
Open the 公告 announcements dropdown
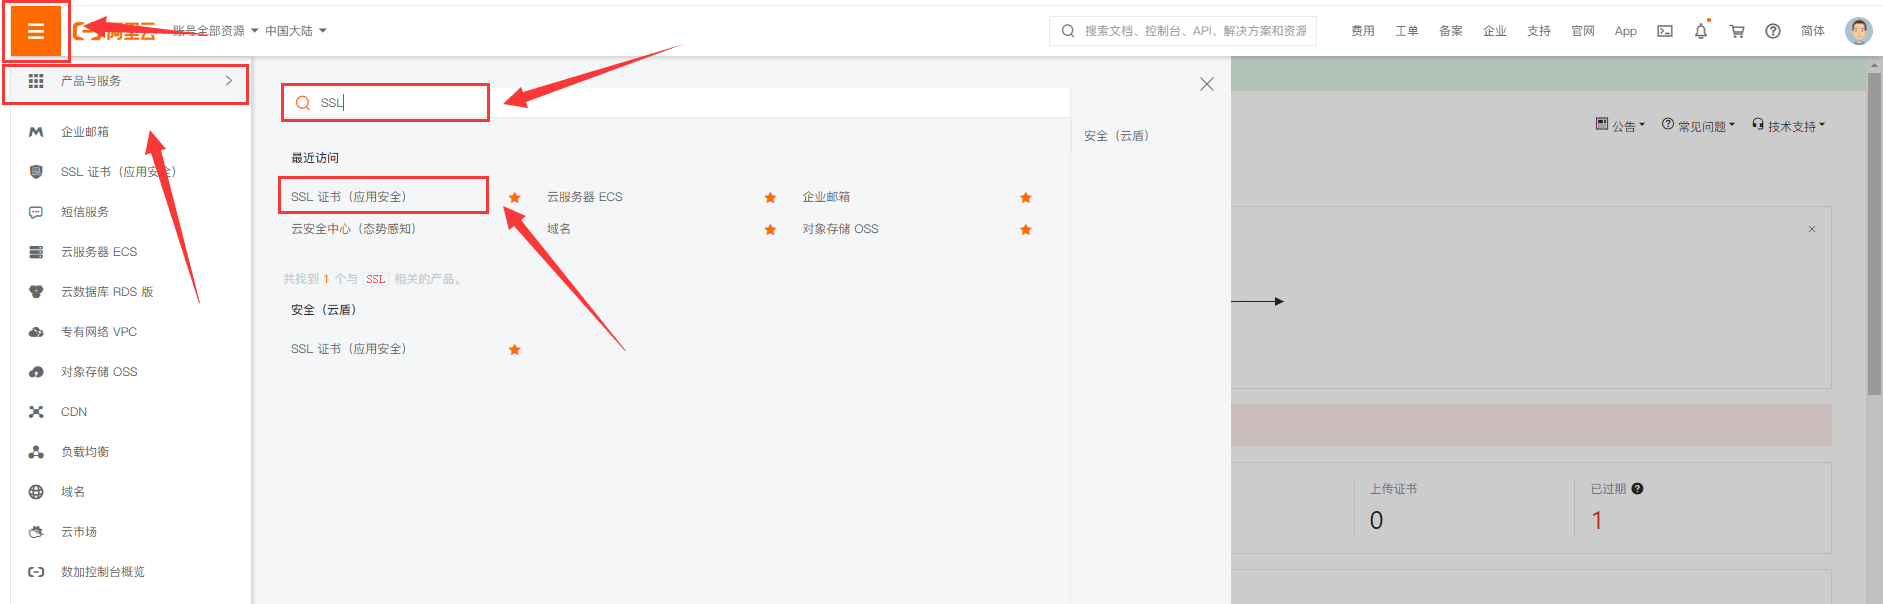(1620, 126)
